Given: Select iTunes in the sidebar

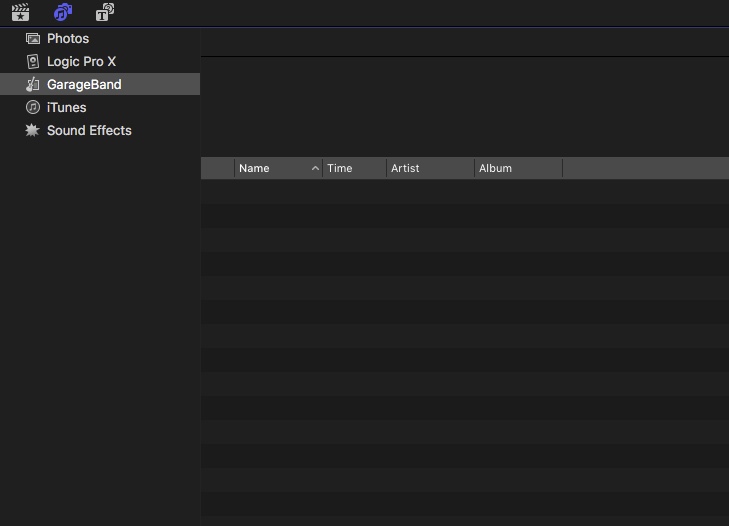Looking at the screenshot, I should (x=100, y=107).
